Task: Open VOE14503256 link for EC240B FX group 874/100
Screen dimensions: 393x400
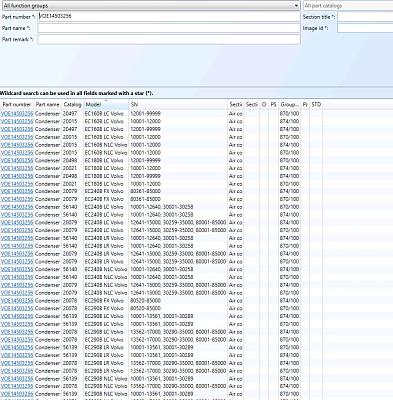Action: click(x=17, y=191)
